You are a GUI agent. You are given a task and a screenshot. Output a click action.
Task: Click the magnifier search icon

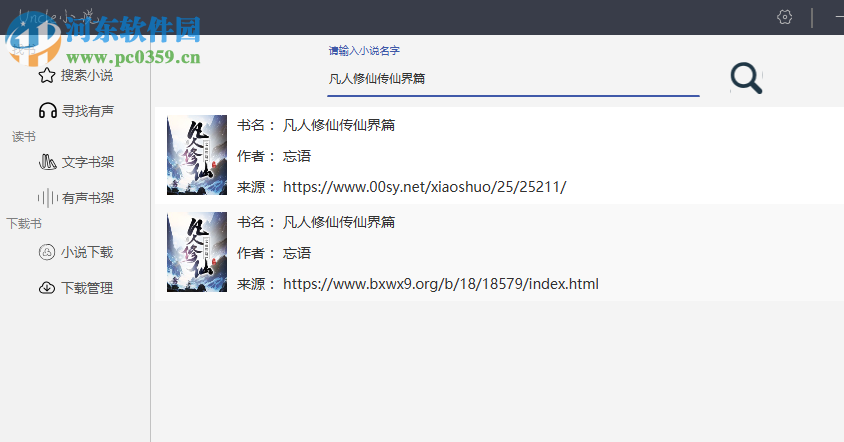(746, 79)
